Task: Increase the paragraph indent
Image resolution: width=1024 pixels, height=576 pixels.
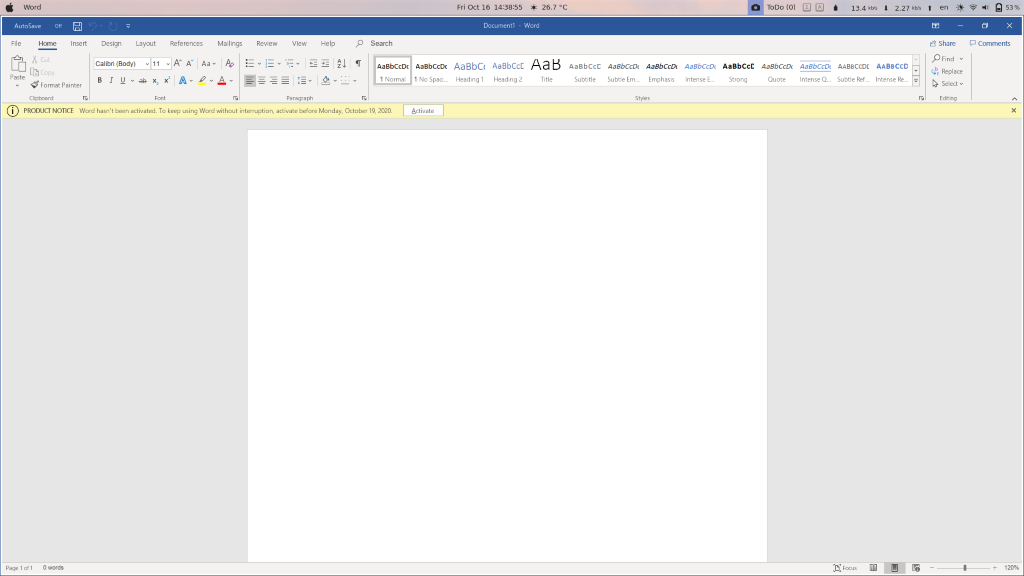Action: [325, 63]
